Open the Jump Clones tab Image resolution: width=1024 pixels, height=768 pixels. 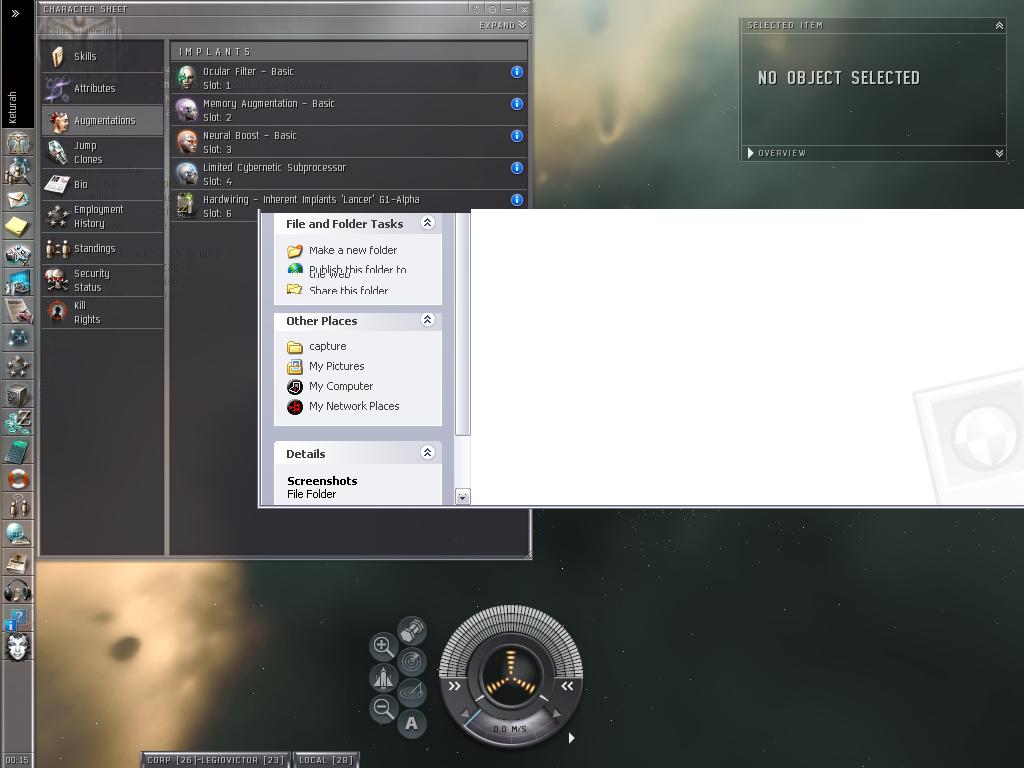coord(103,152)
